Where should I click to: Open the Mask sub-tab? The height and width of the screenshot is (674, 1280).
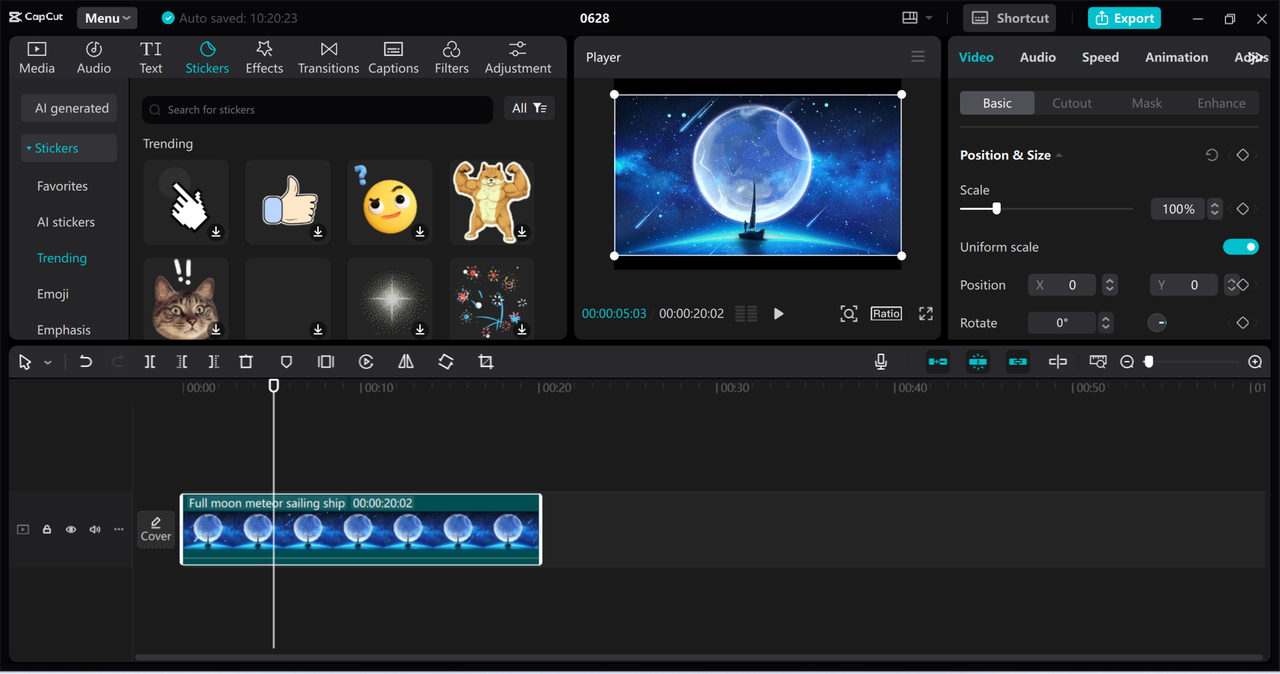1147,103
